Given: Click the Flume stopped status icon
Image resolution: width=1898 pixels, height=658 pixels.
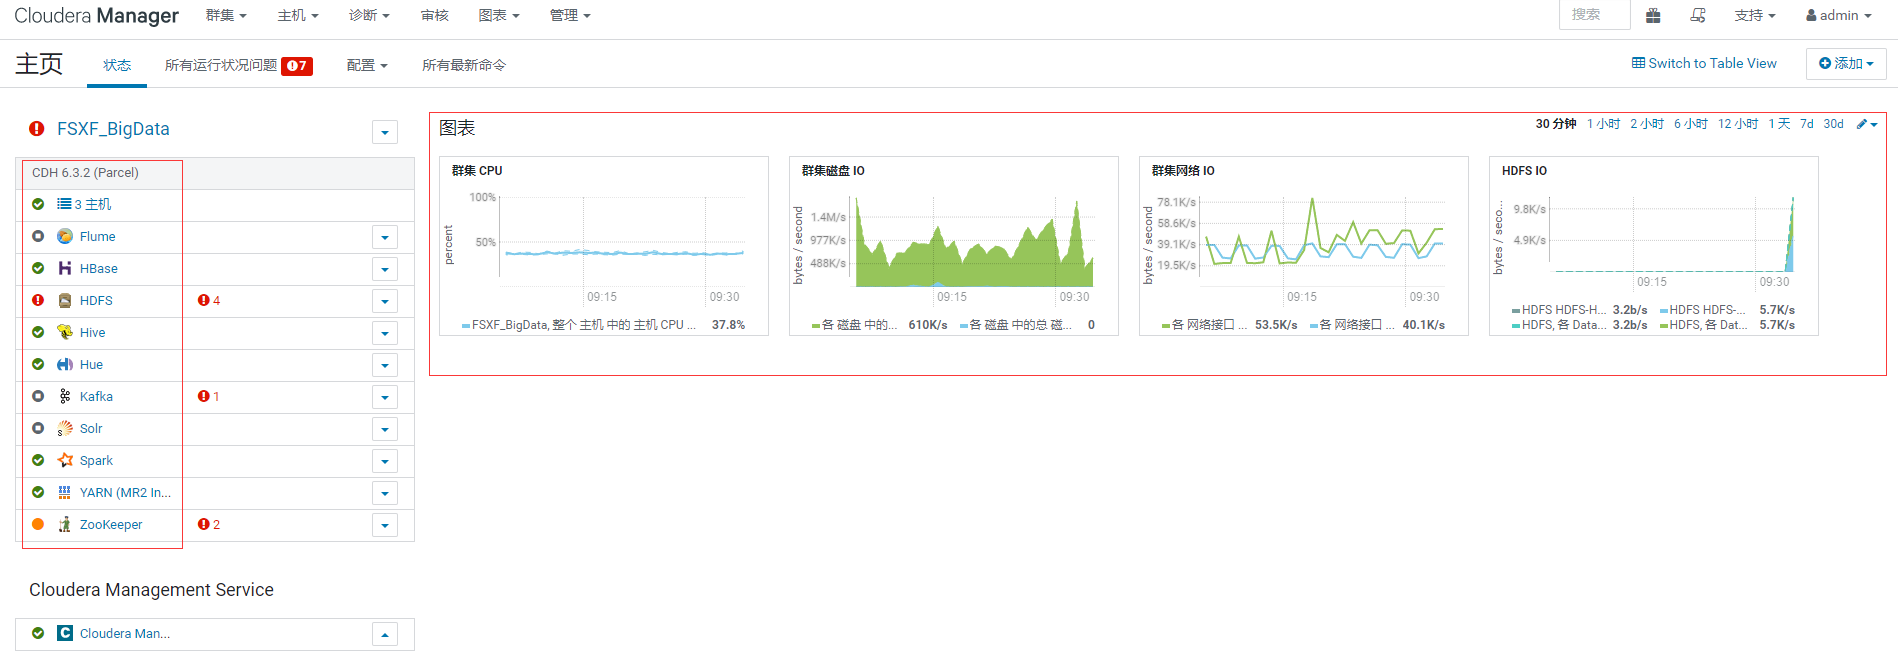Looking at the screenshot, I should [38, 236].
